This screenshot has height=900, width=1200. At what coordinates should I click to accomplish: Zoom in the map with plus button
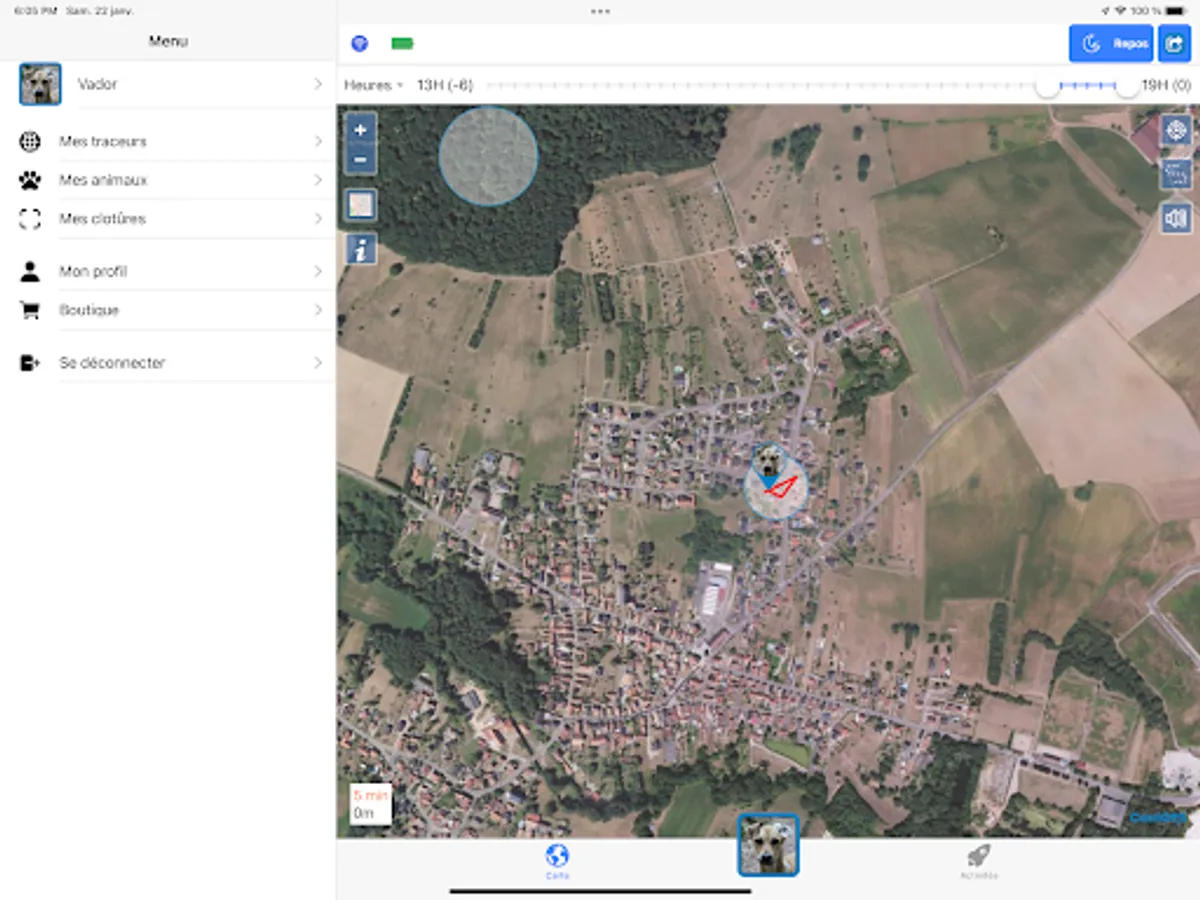pos(361,129)
